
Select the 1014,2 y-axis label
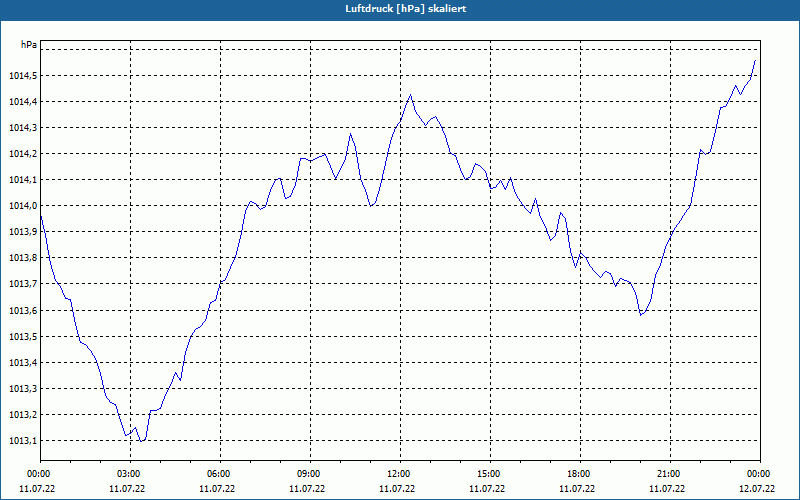coord(23,154)
